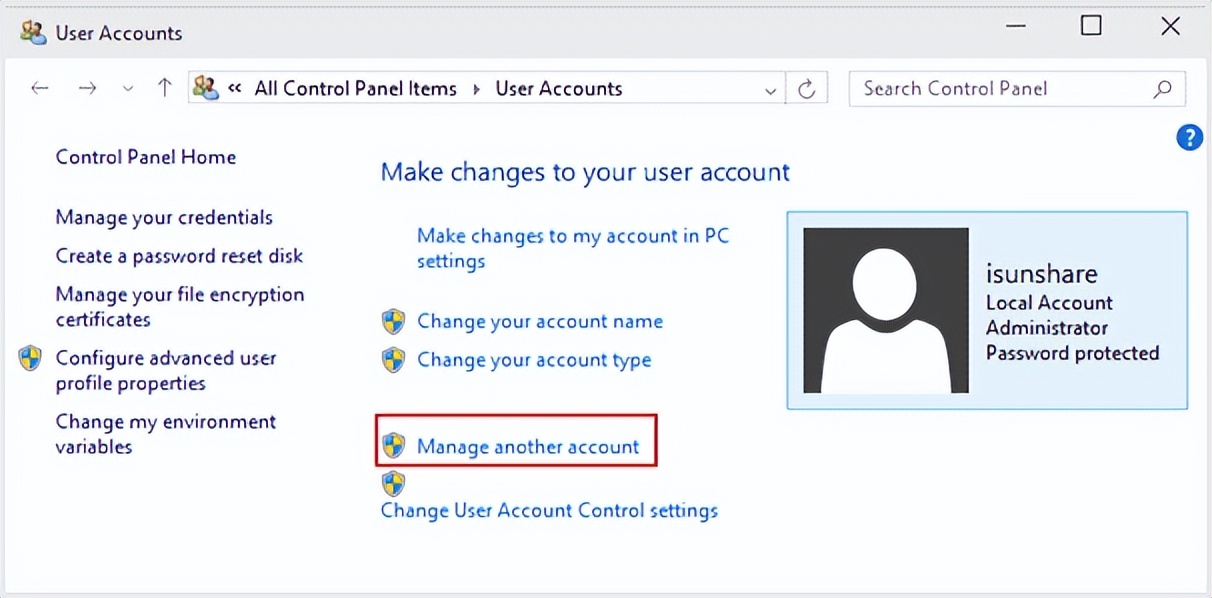This screenshot has height=598, width=1212.
Task: Click the blue Help question mark icon
Action: [1189, 138]
